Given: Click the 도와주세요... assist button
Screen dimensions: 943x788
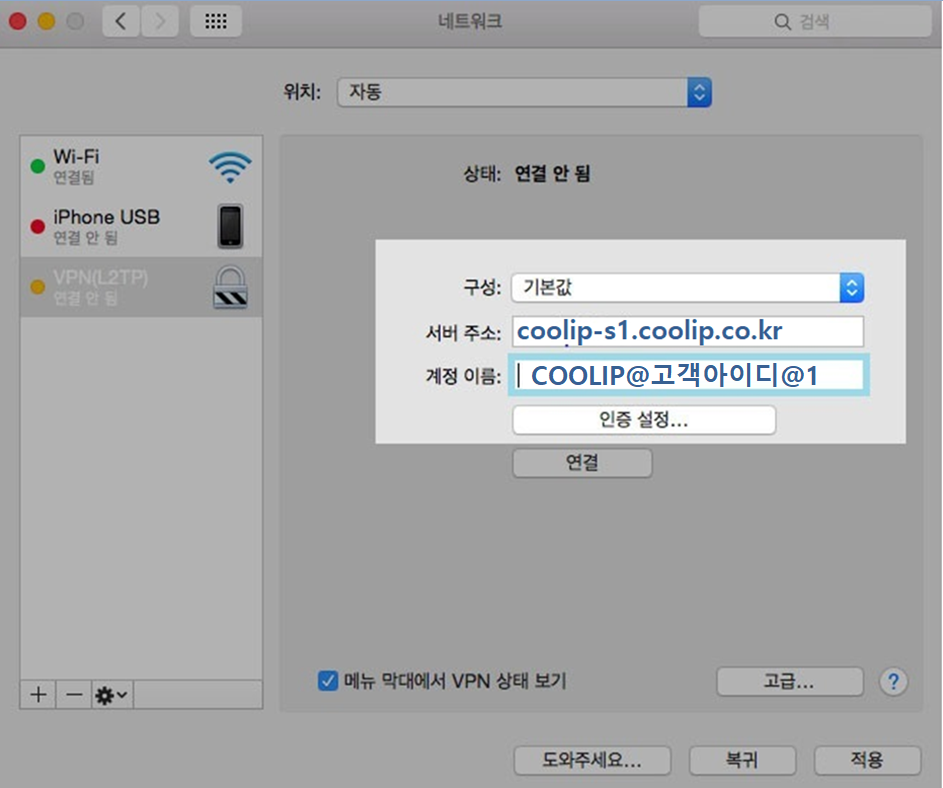Looking at the screenshot, I should pyautogui.click(x=592, y=760).
